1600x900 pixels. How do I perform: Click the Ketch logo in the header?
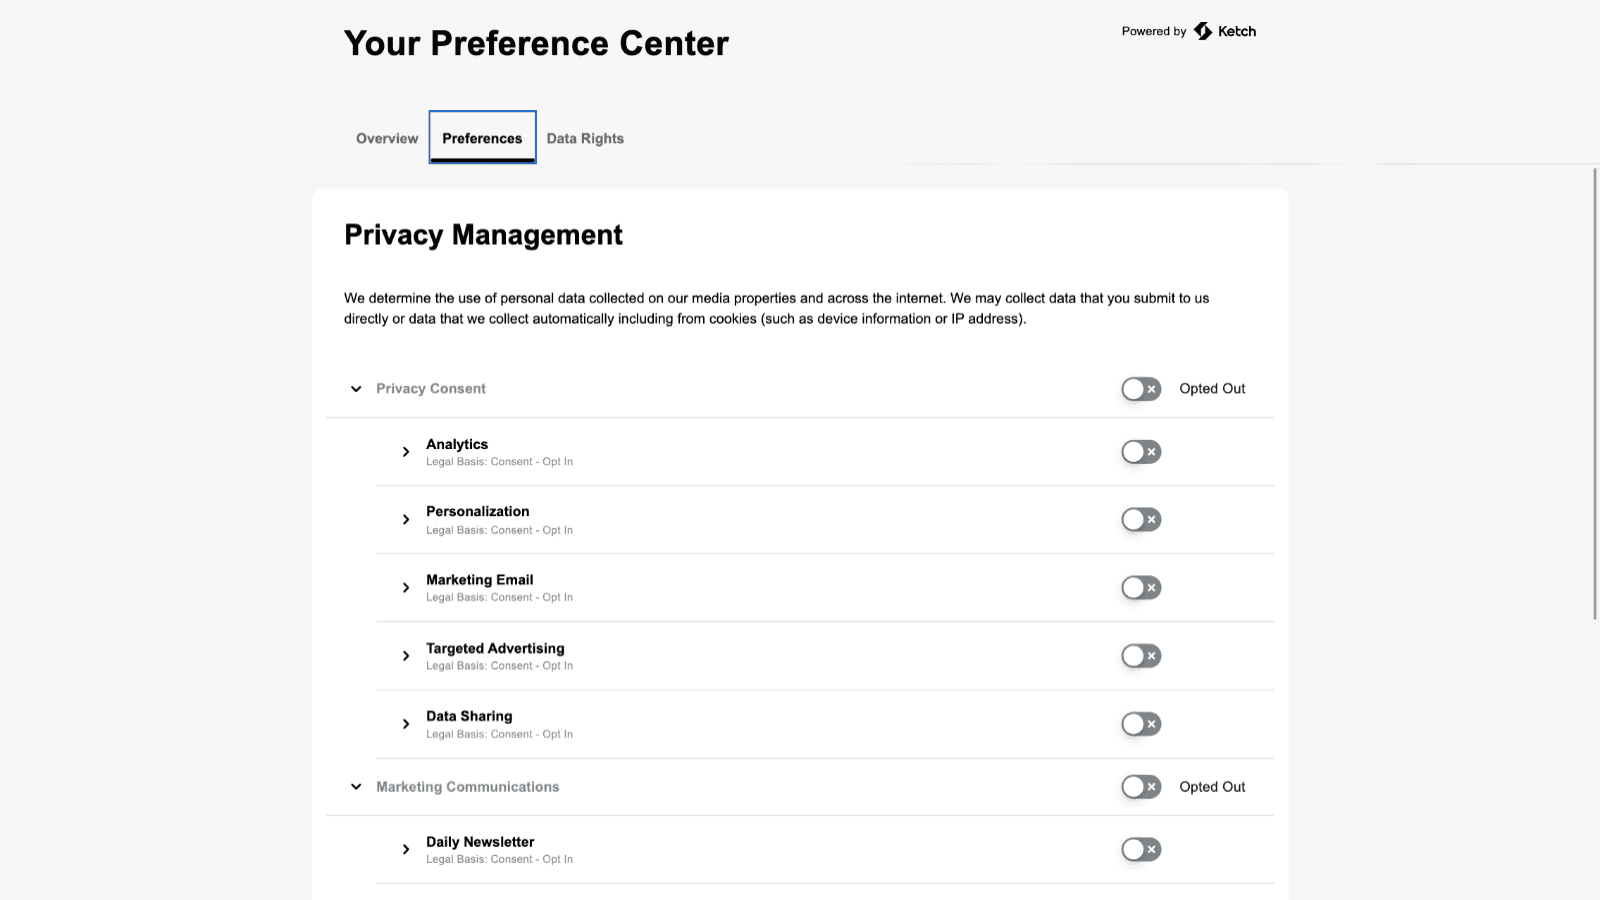tap(1223, 31)
